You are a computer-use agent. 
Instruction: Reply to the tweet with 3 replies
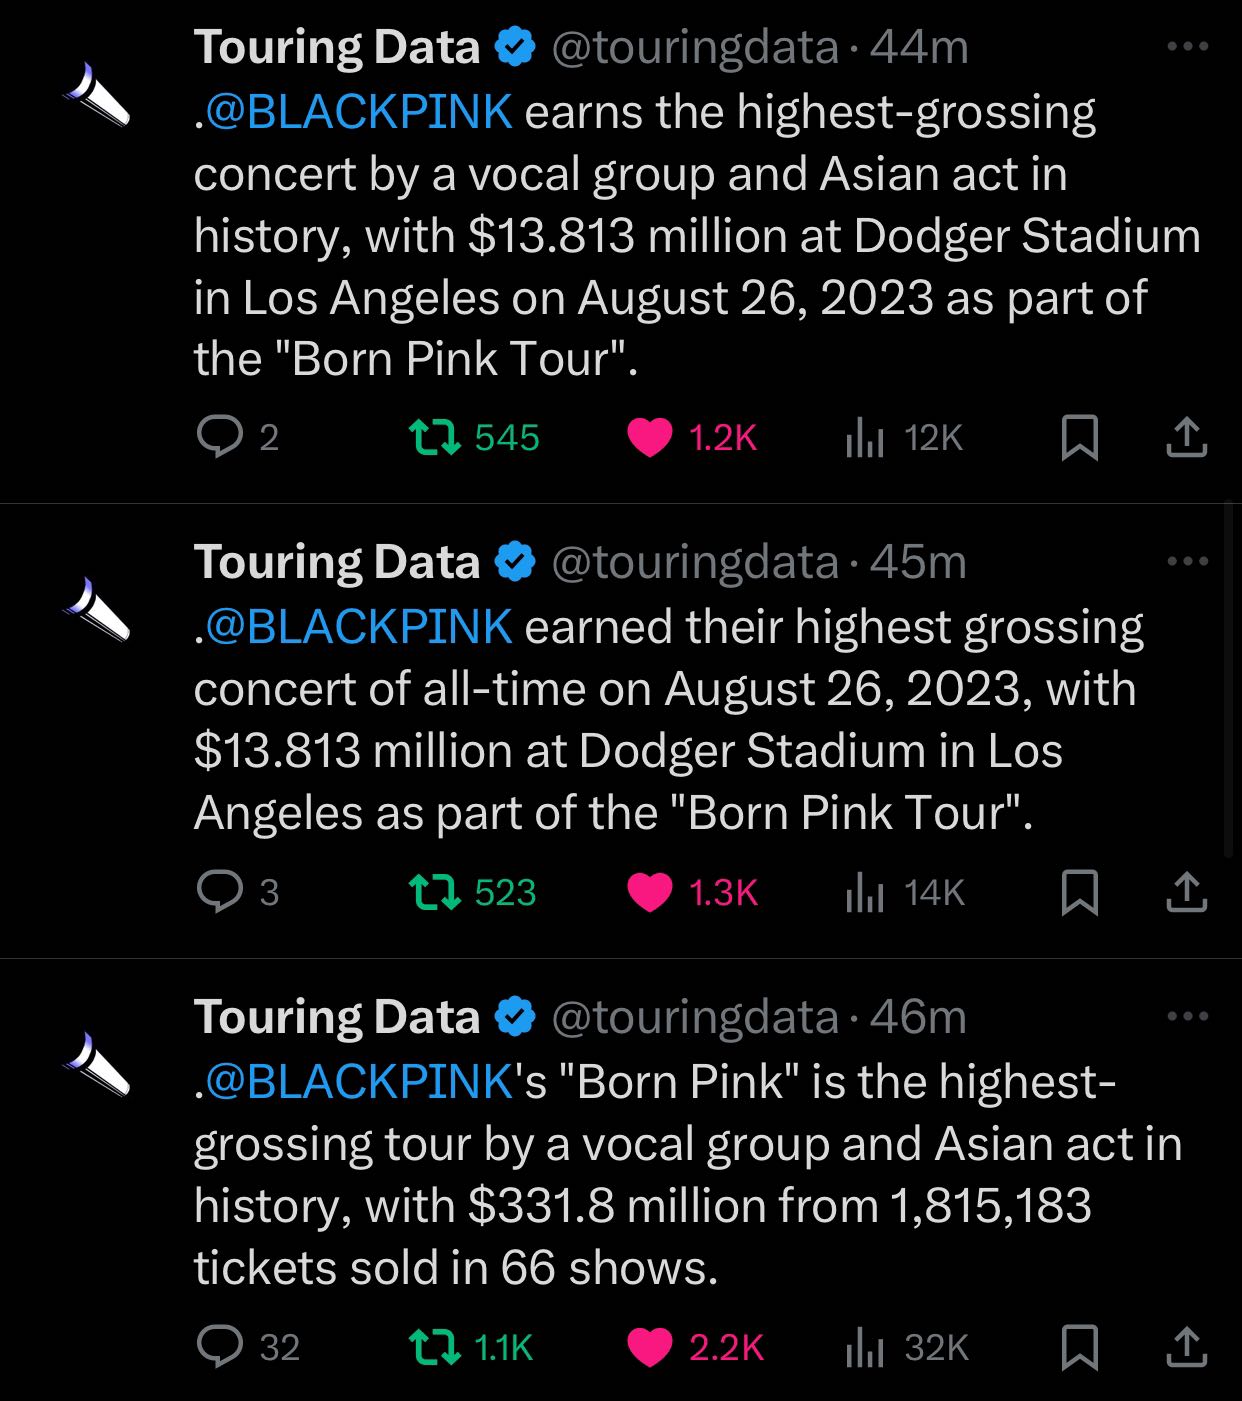coord(220,891)
